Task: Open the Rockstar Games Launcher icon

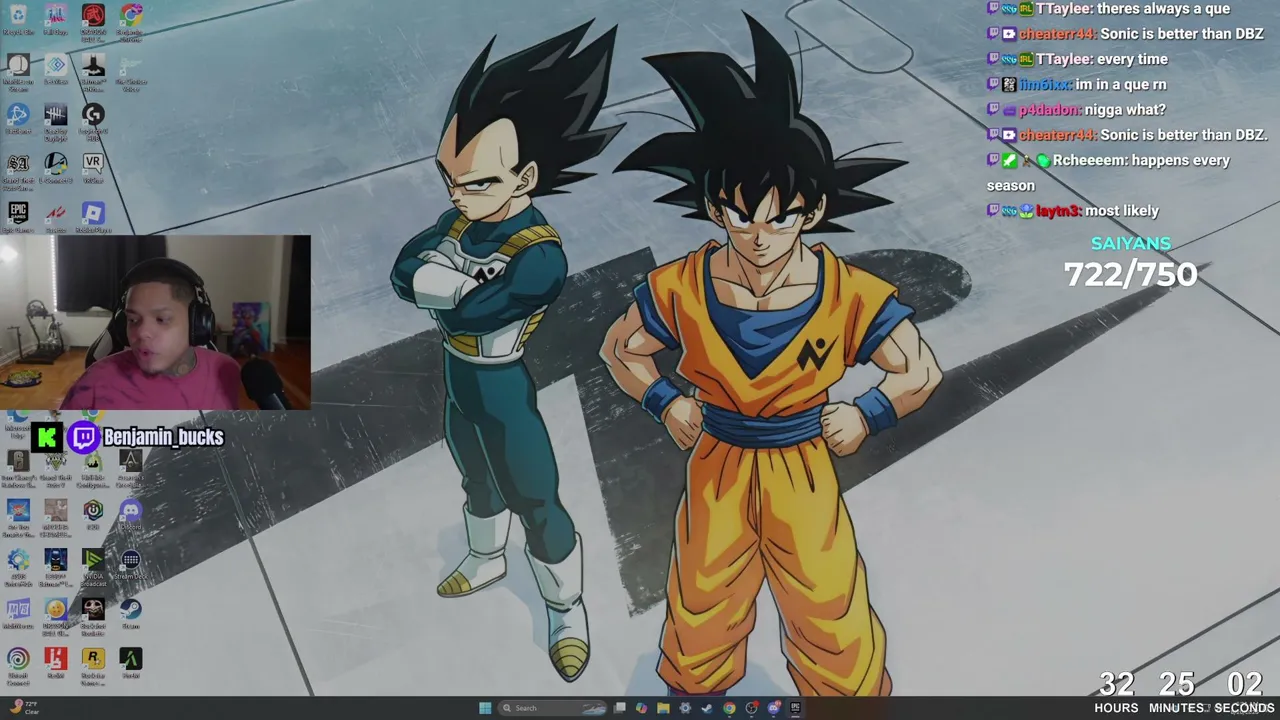Action: [93, 664]
